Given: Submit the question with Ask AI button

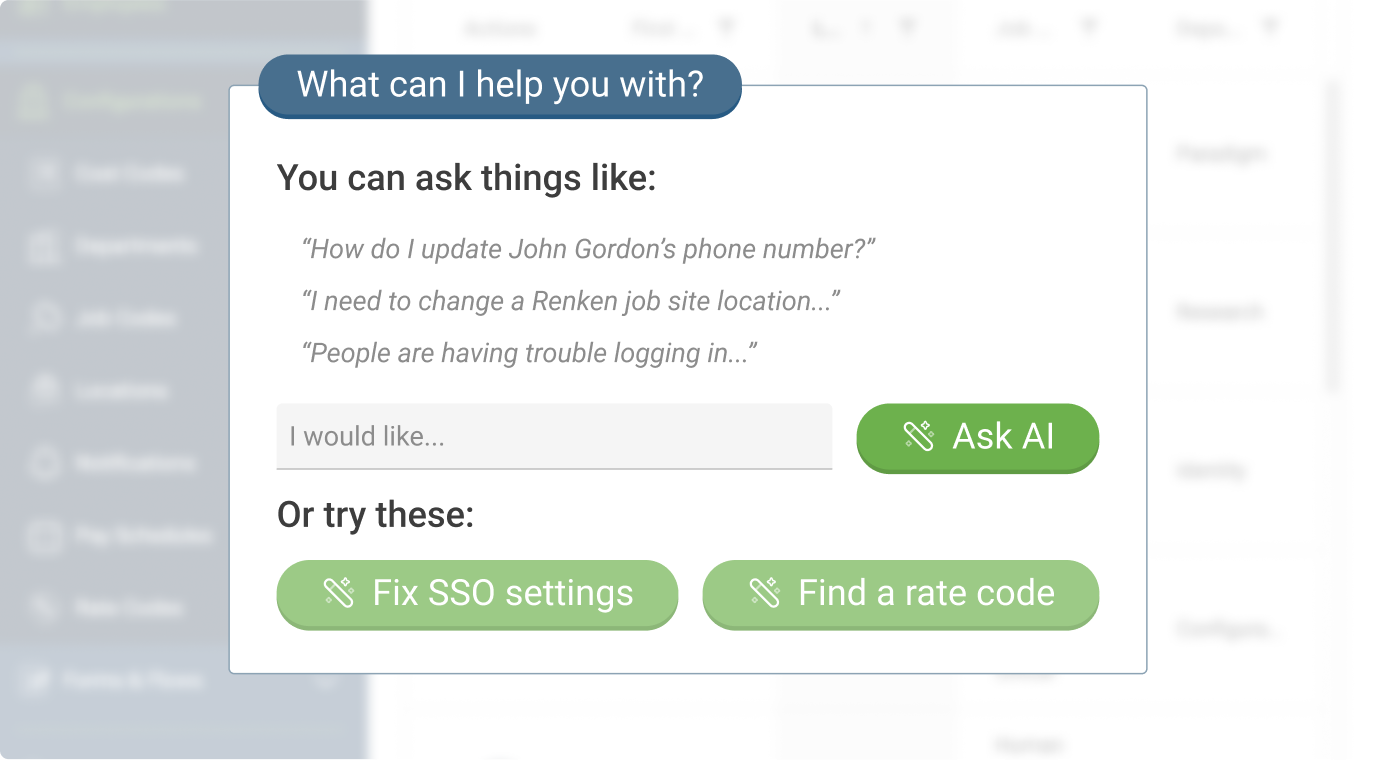Looking at the screenshot, I should [x=978, y=437].
